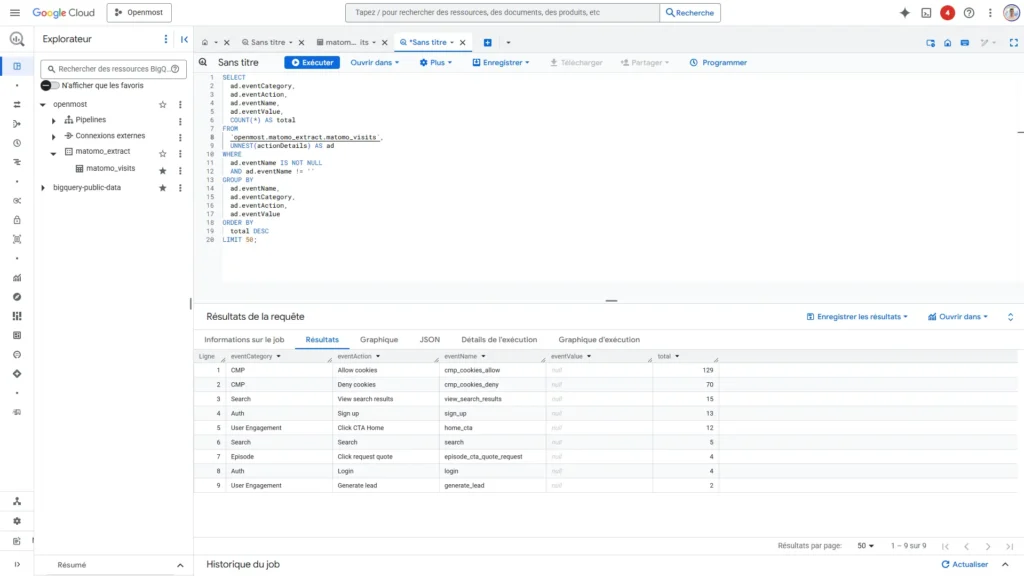1024x576 pixels.
Task: Collapse the Explorateur panel
Action: 183,38
